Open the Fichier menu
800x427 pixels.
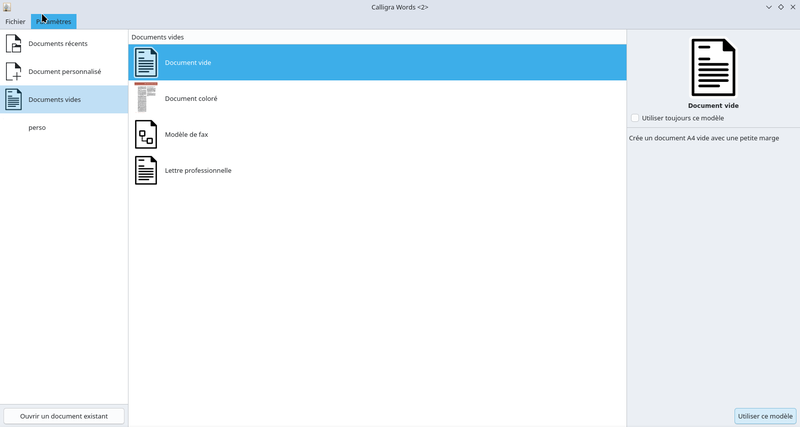pyautogui.click(x=15, y=21)
